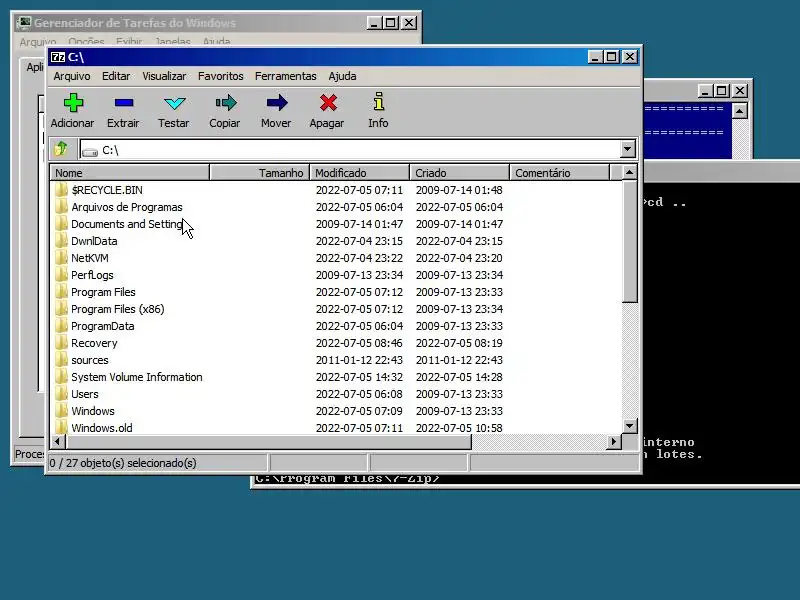Screen dimensions: 800x600
Task: Select the DwnlData folder icon
Action: (61, 241)
